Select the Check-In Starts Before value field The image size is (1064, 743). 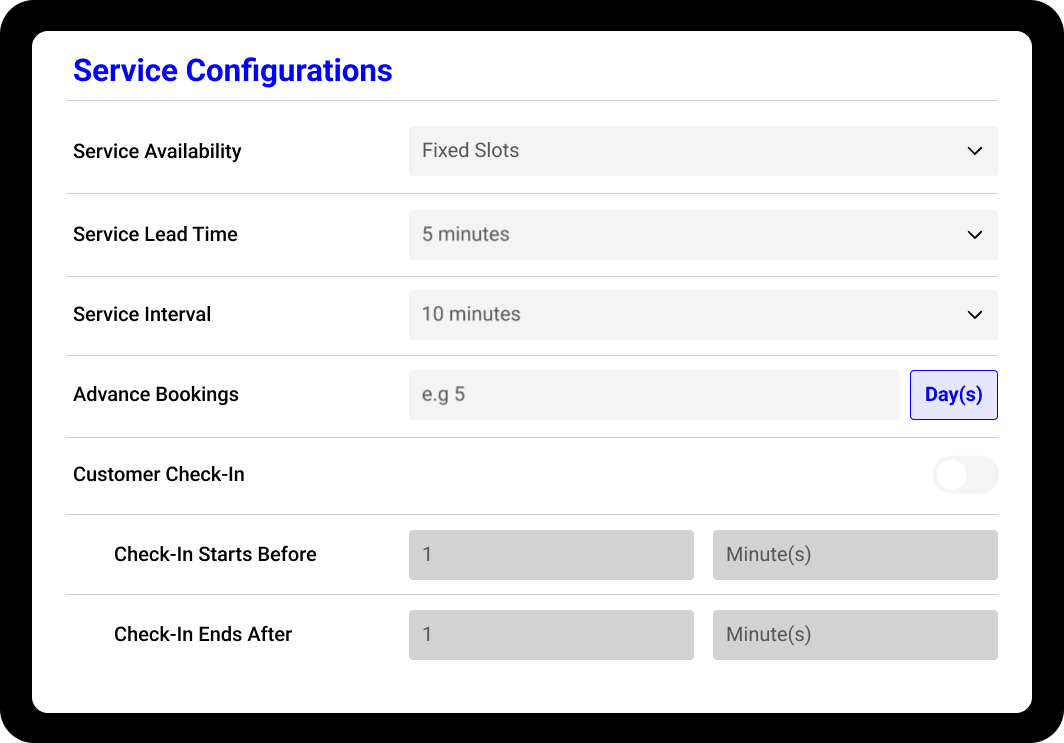pos(551,555)
